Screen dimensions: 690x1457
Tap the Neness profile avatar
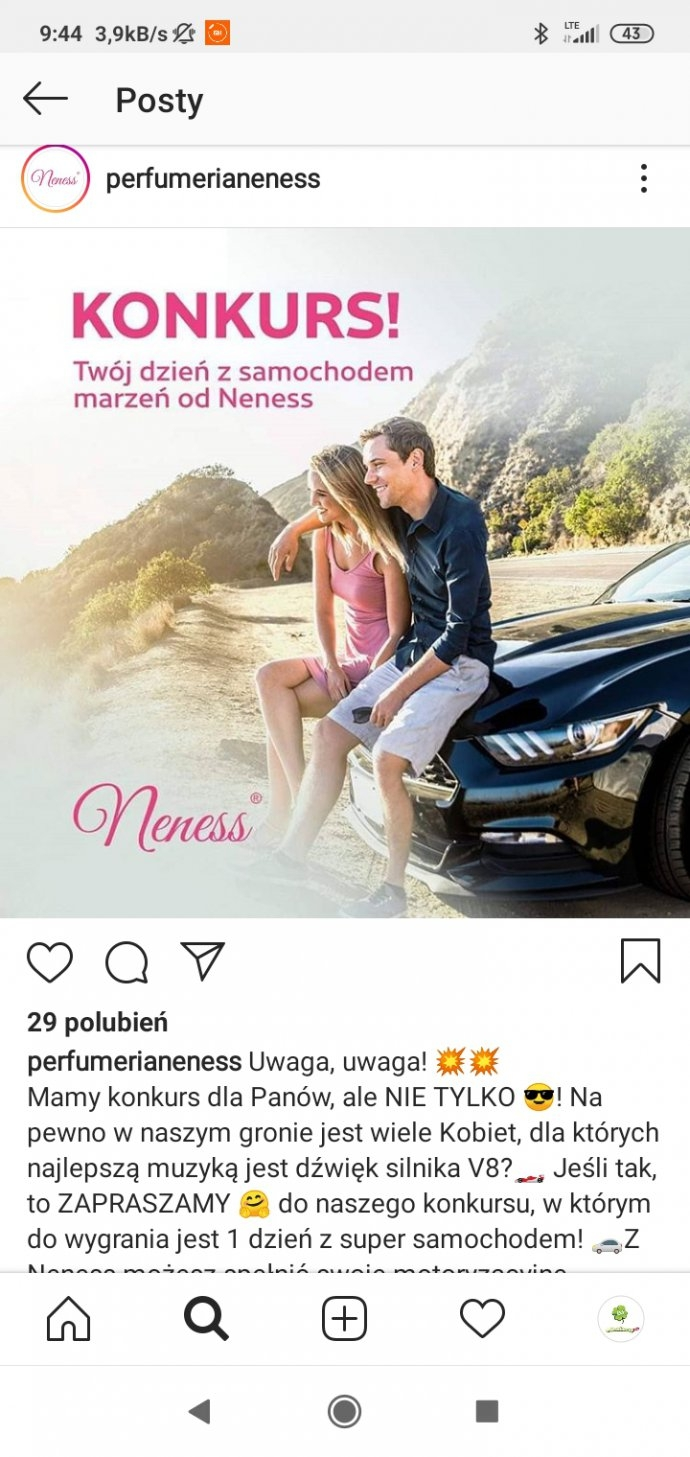55,179
